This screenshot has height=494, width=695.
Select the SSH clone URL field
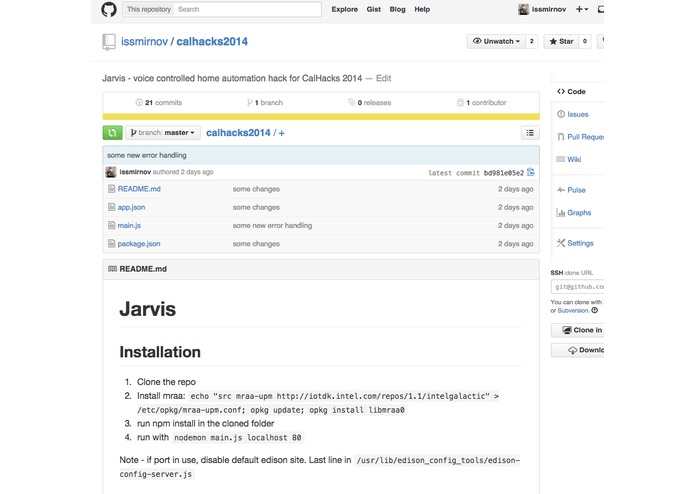click(x=577, y=287)
